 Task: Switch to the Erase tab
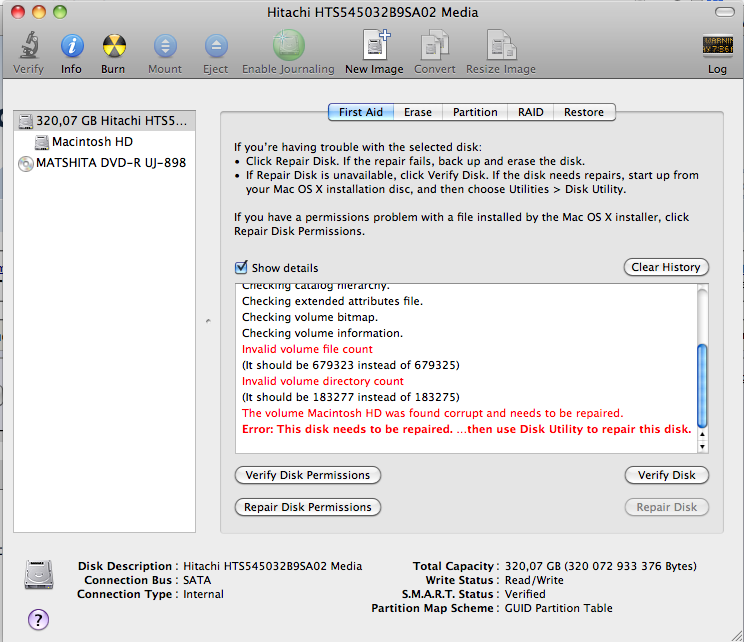pyautogui.click(x=418, y=112)
